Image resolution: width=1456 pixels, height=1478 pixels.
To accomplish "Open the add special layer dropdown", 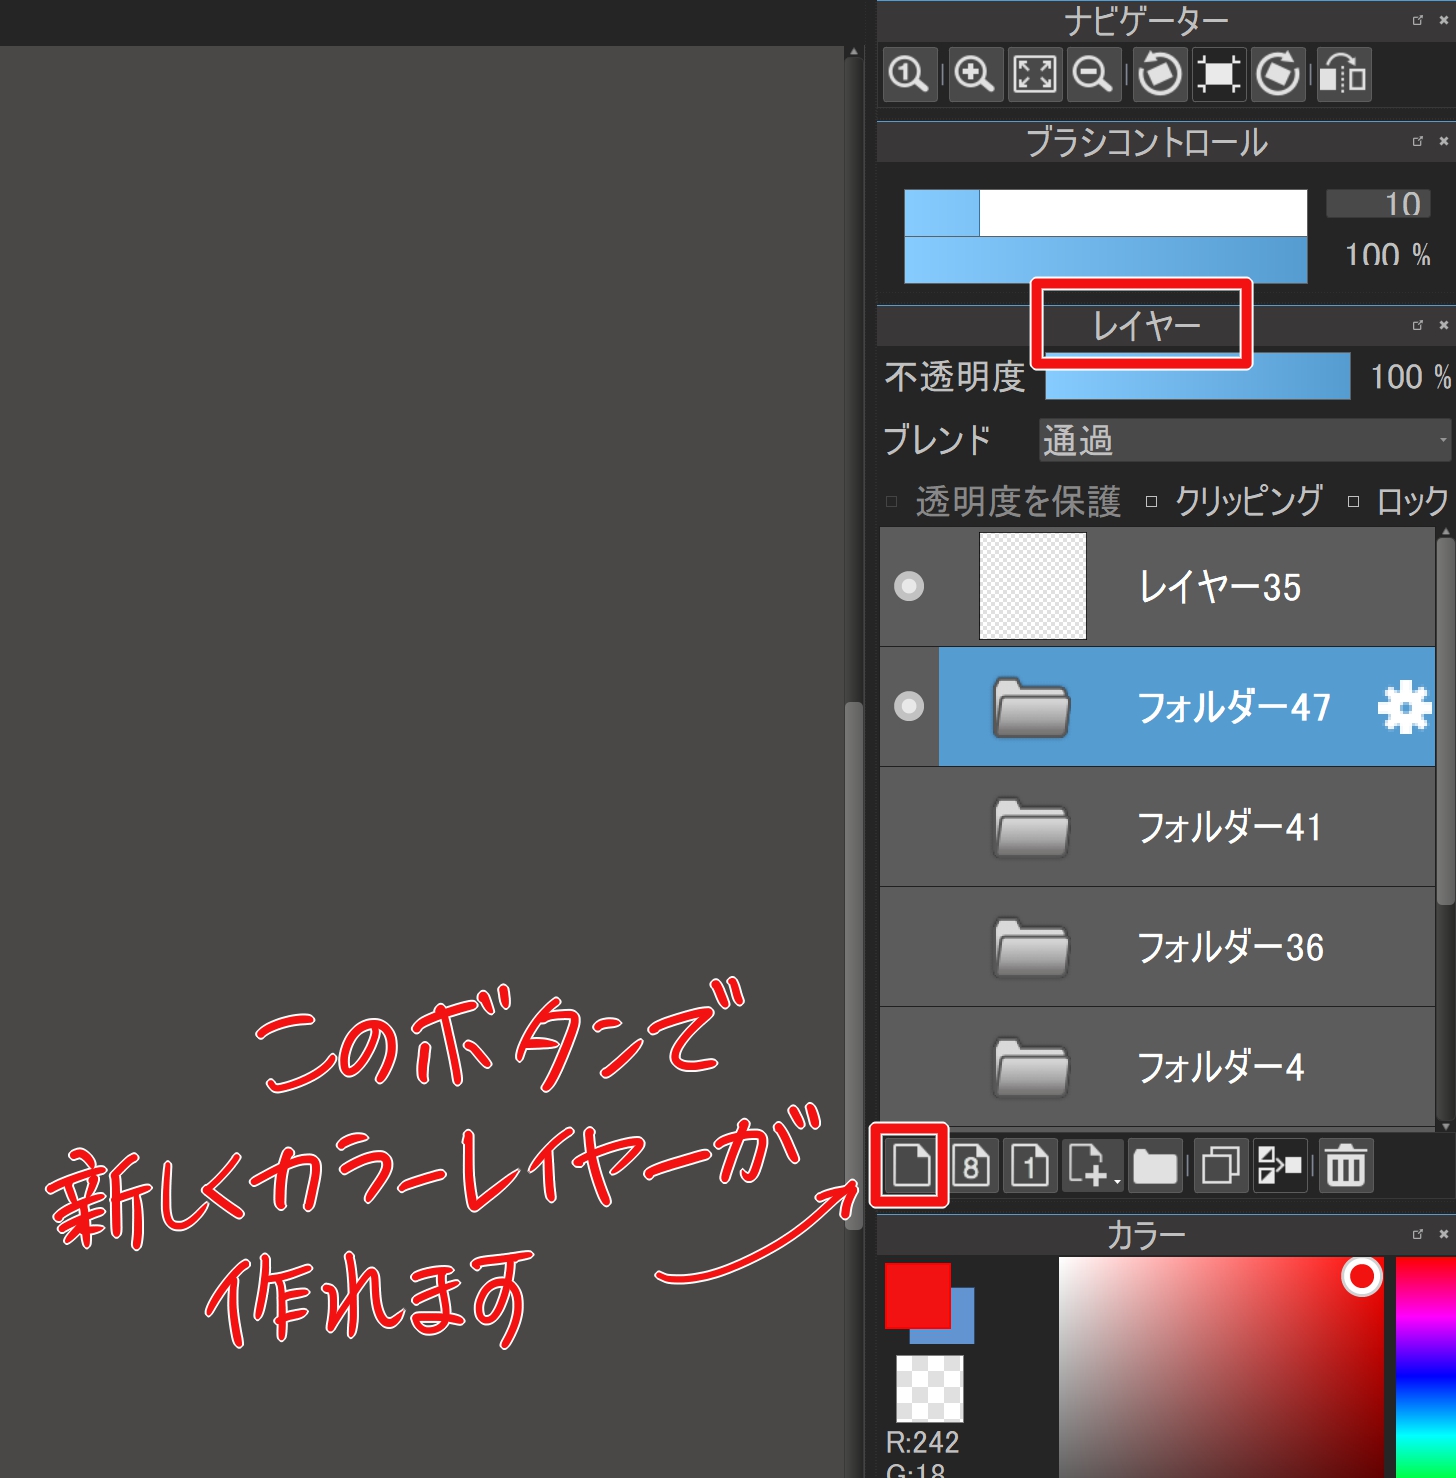I will [x=1094, y=1166].
